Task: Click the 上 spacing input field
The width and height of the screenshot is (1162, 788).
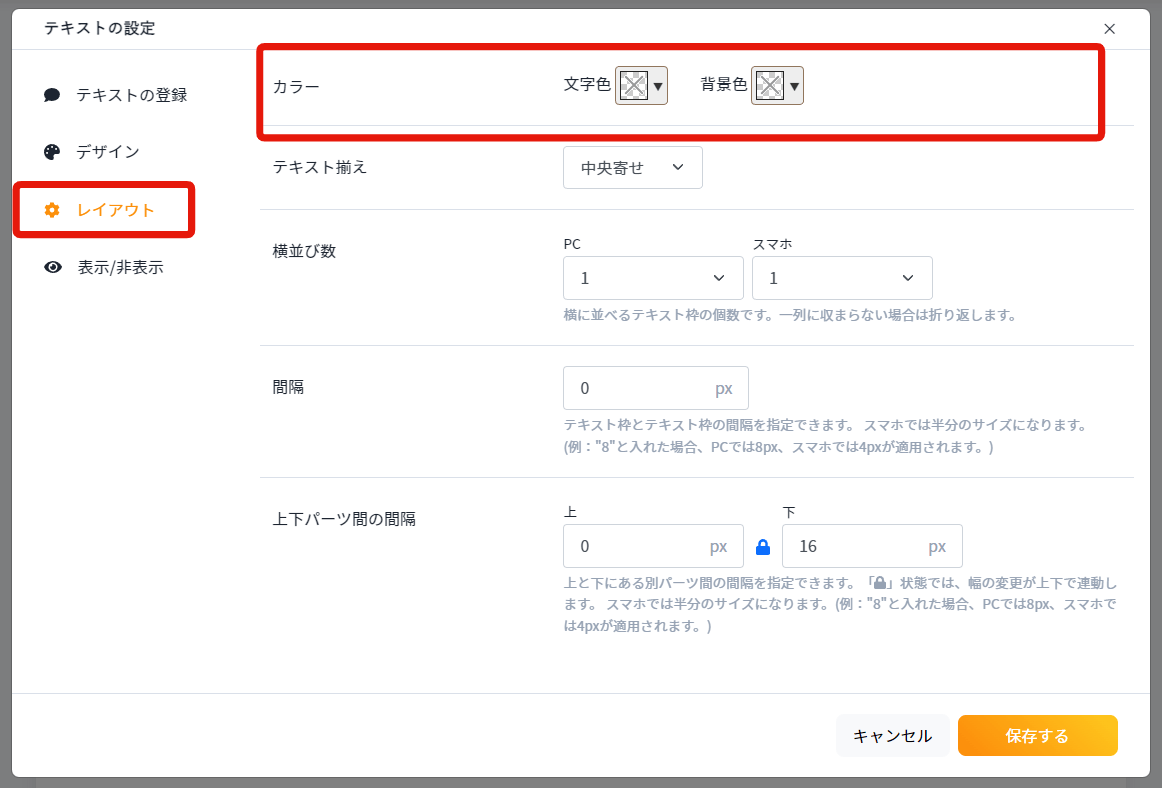Action: coord(638,547)
